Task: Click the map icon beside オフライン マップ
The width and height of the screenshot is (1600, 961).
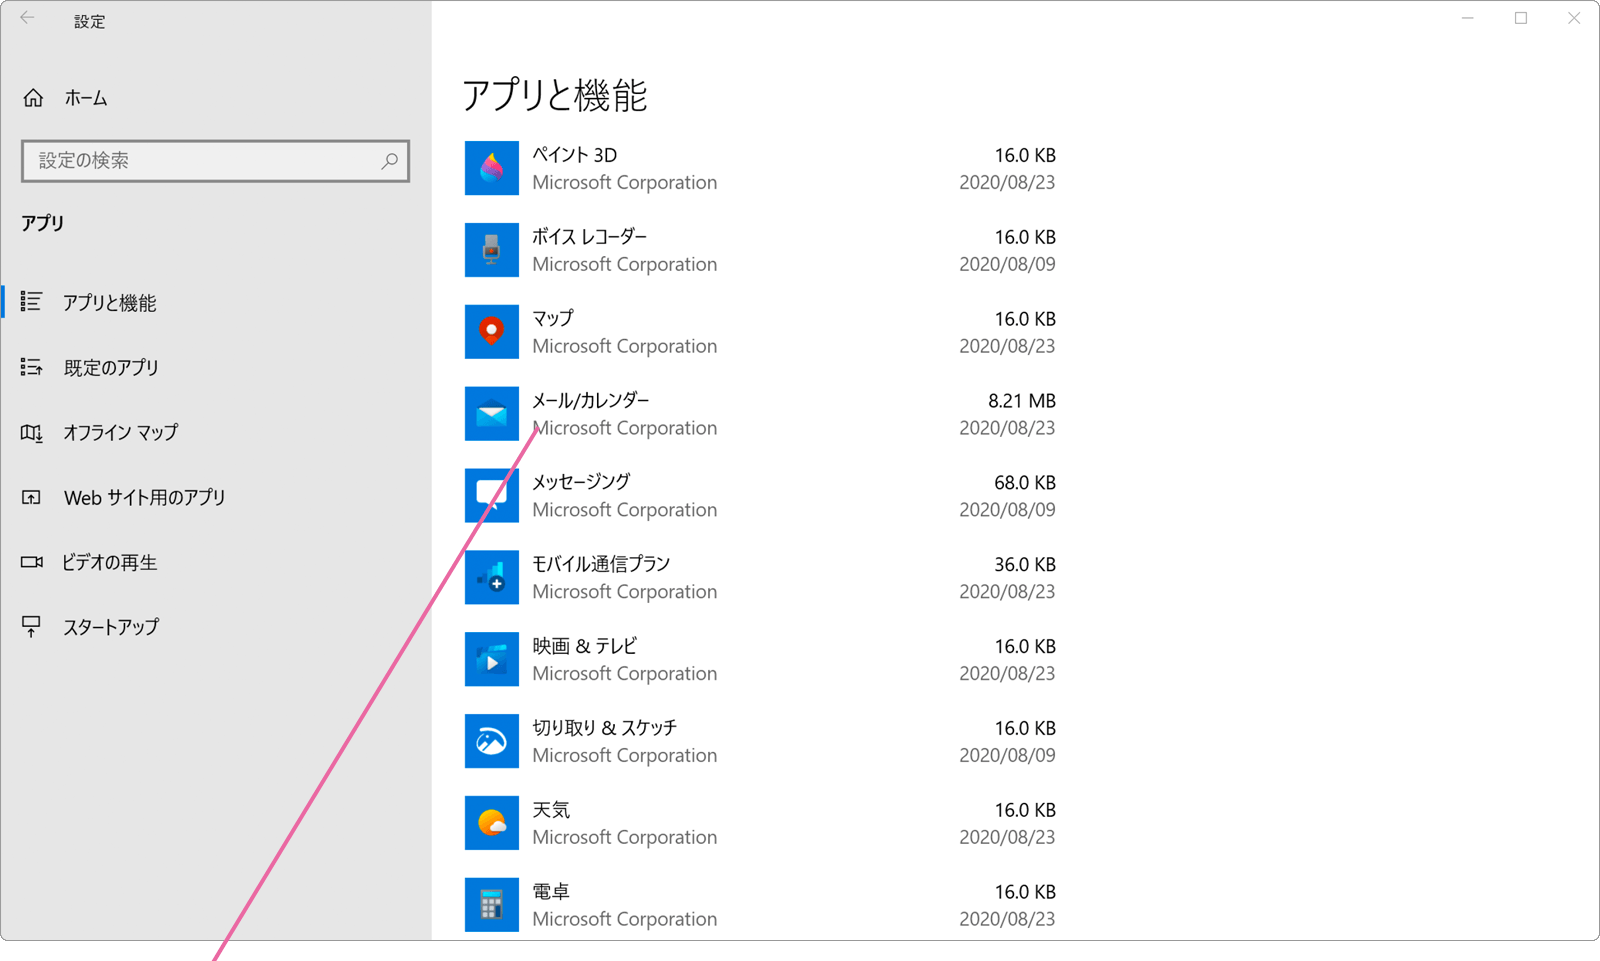Action: (31, 433)
